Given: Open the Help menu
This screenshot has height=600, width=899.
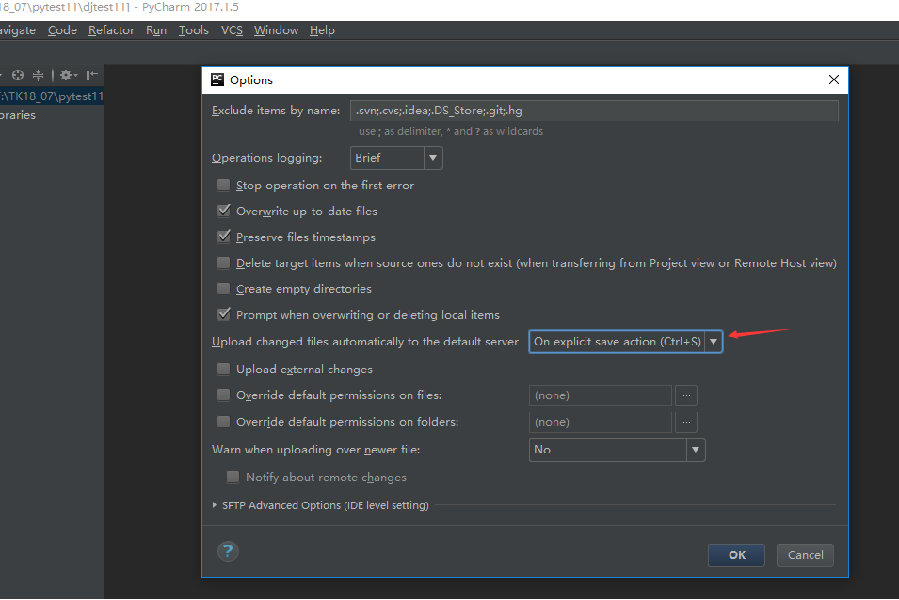Looking at the screenshot, I should click(x=322, y=30).
